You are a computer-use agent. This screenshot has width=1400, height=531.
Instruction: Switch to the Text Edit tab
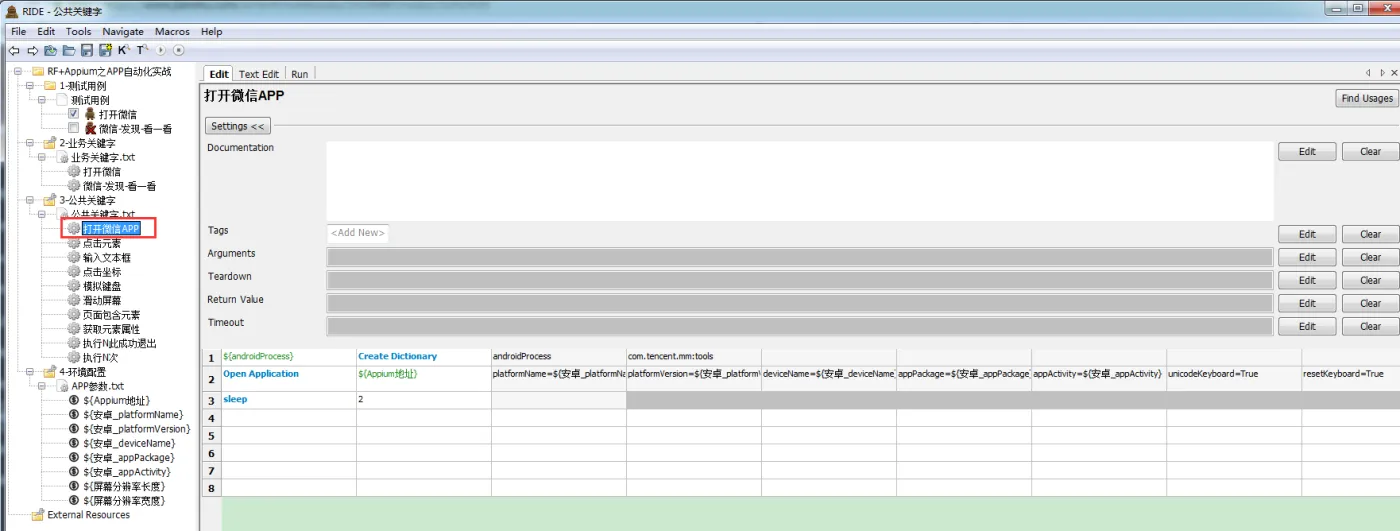259,74
